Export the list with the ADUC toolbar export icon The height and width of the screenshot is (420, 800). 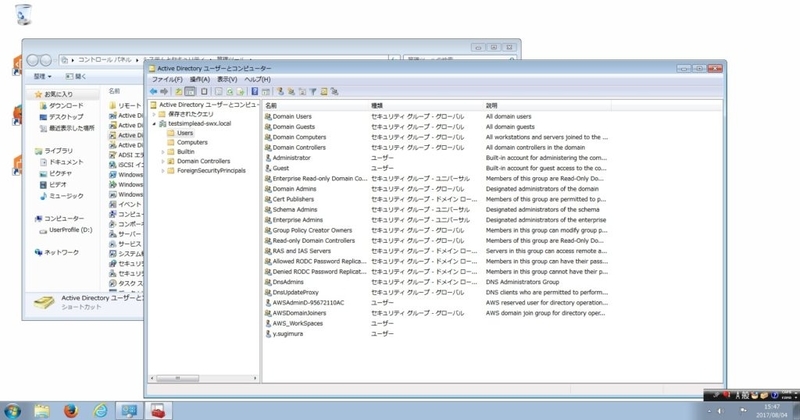tap(240, 92)
